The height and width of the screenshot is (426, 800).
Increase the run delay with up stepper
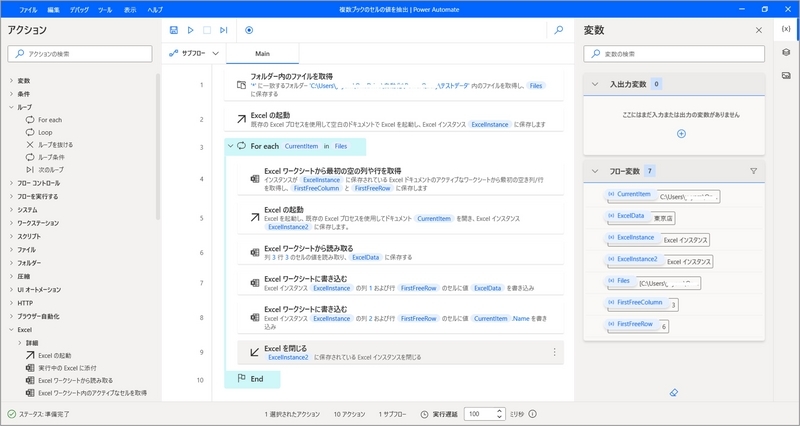[499, 411]
